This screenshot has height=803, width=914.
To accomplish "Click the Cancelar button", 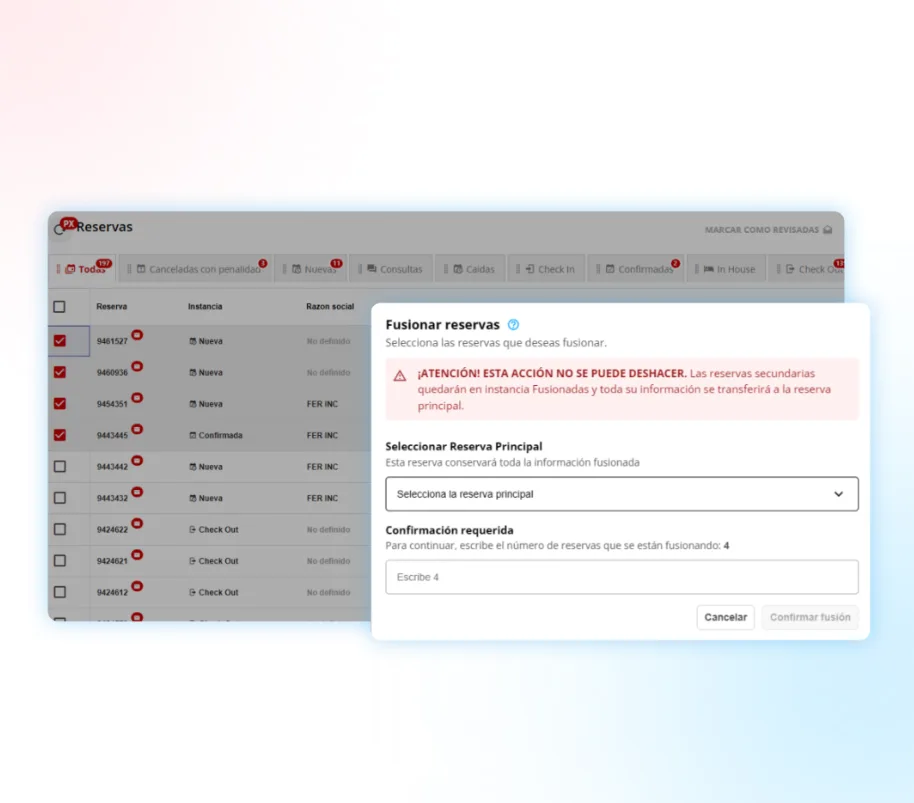I will click(725, 617).
